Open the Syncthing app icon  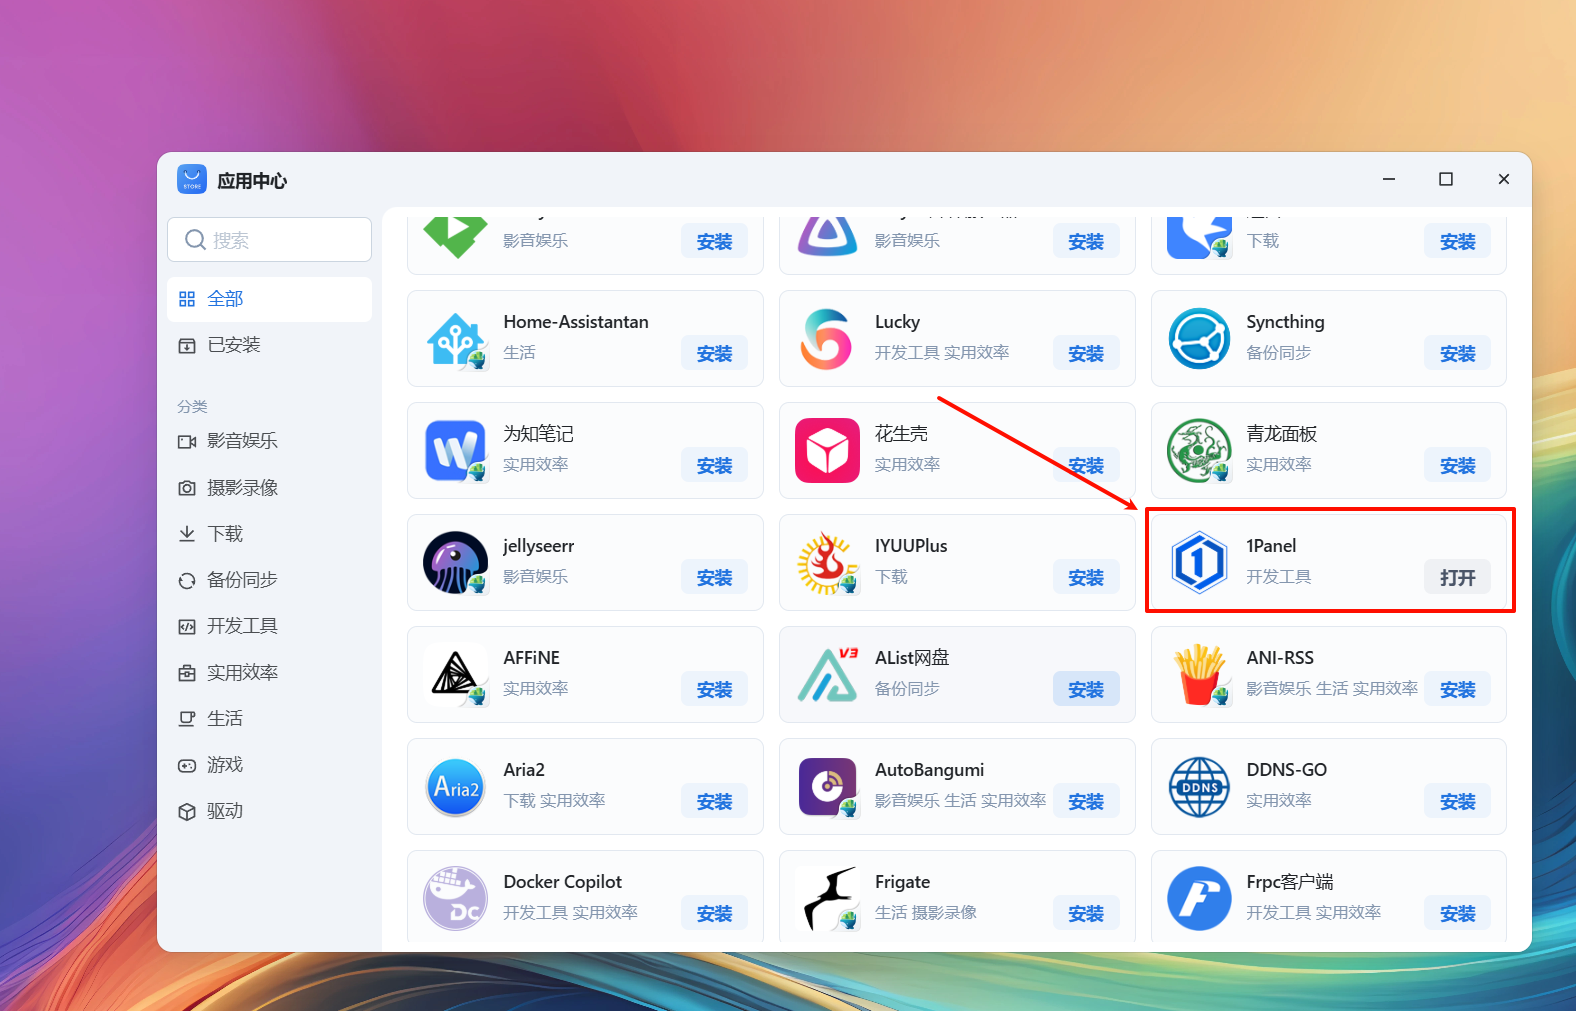pyautogui.click(x=1199, y=339)
